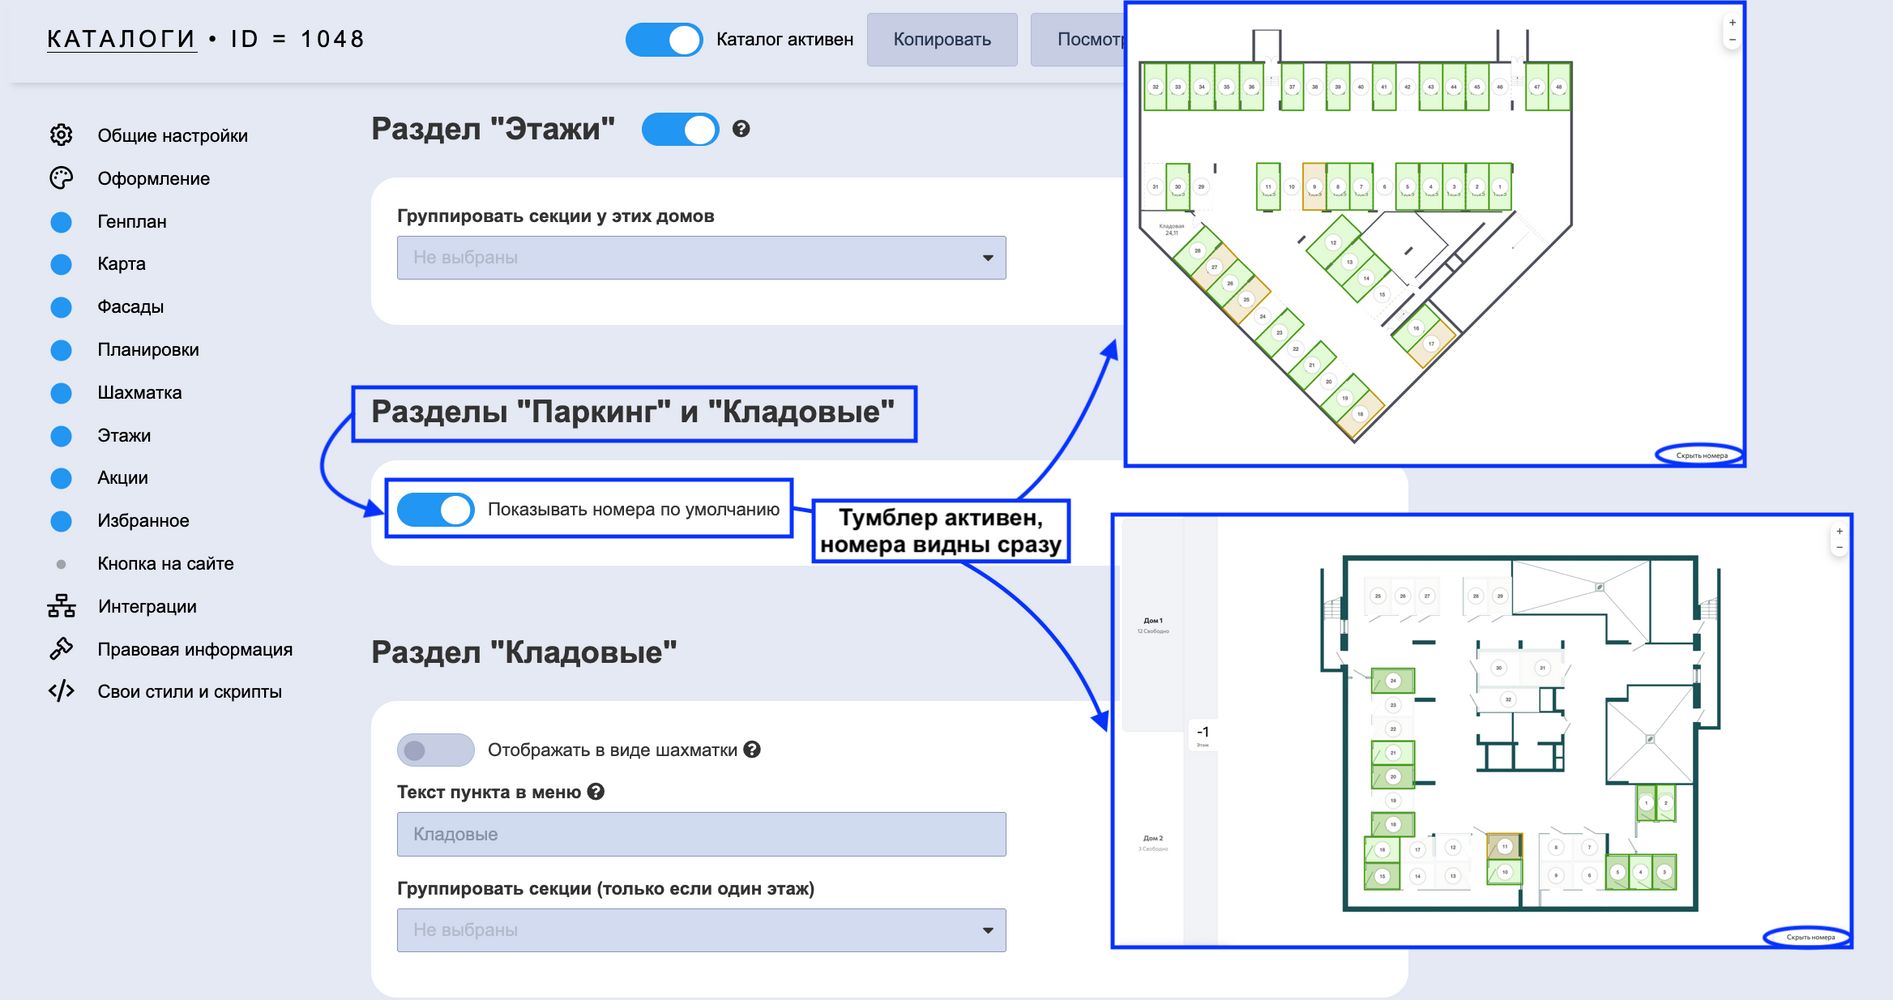Show help for Текст пункта в меню
This screenshot has height=1000, width=1893.
pyautogui.click(x=596, y=792)
